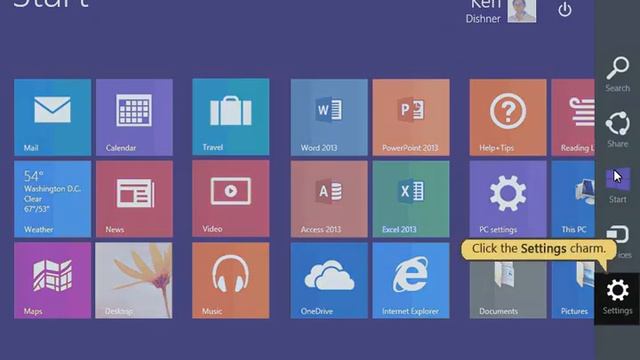Launch PowerPoint 2013
The width and height of the screenshot is (640, 360).
point(411,118)
